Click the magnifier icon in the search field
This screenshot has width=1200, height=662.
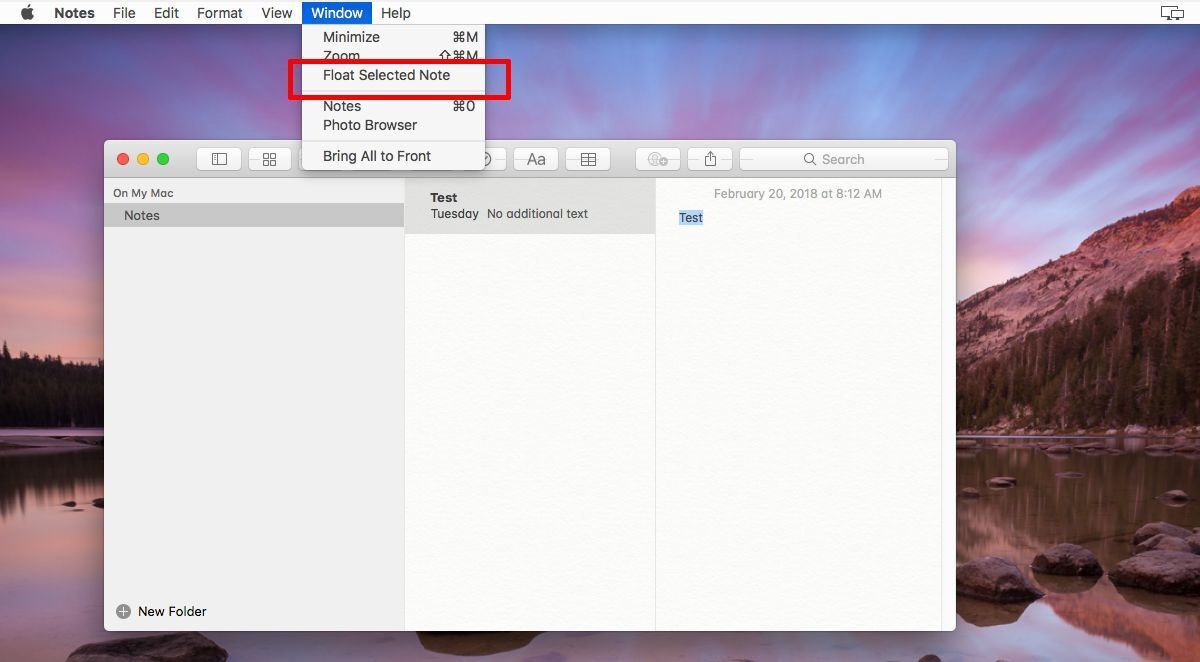810,159
